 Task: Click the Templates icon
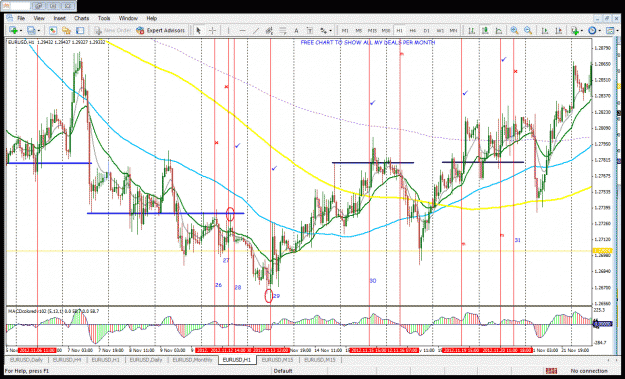[x=610, y=30]
